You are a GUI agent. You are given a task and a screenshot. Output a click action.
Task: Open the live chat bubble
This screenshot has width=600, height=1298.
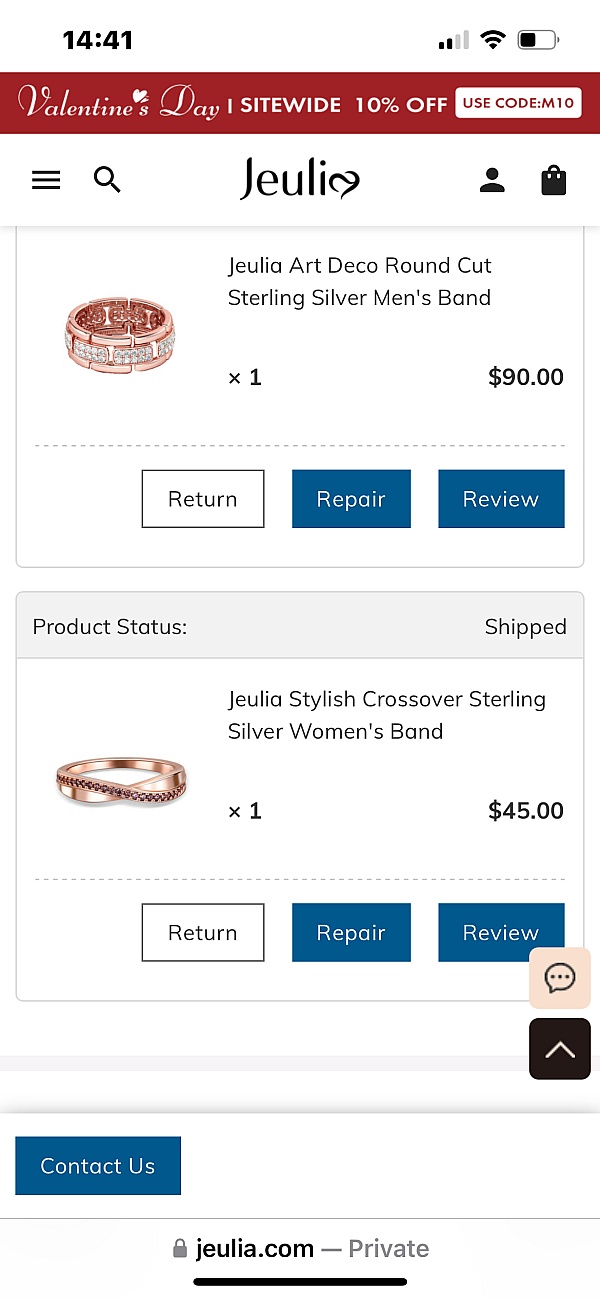tap(560, 977)
